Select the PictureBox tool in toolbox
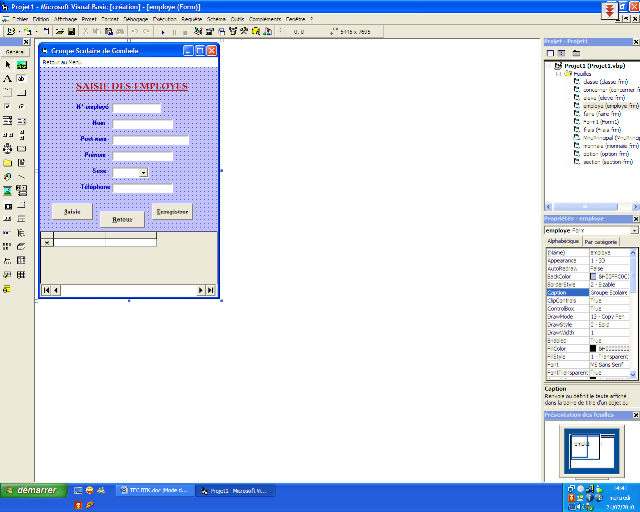640x512 pixels. 21,64
